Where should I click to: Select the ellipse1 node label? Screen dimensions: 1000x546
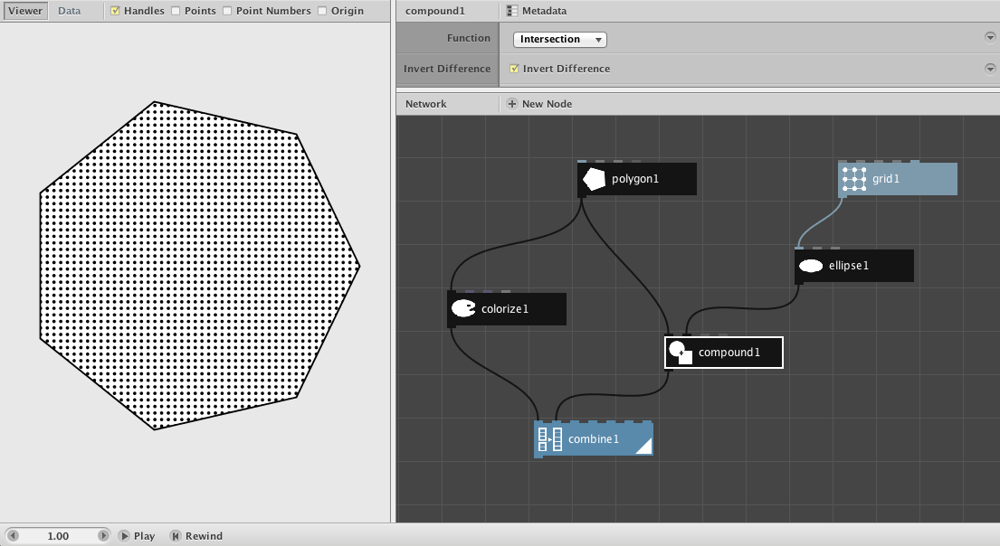[x=848, y=265]
